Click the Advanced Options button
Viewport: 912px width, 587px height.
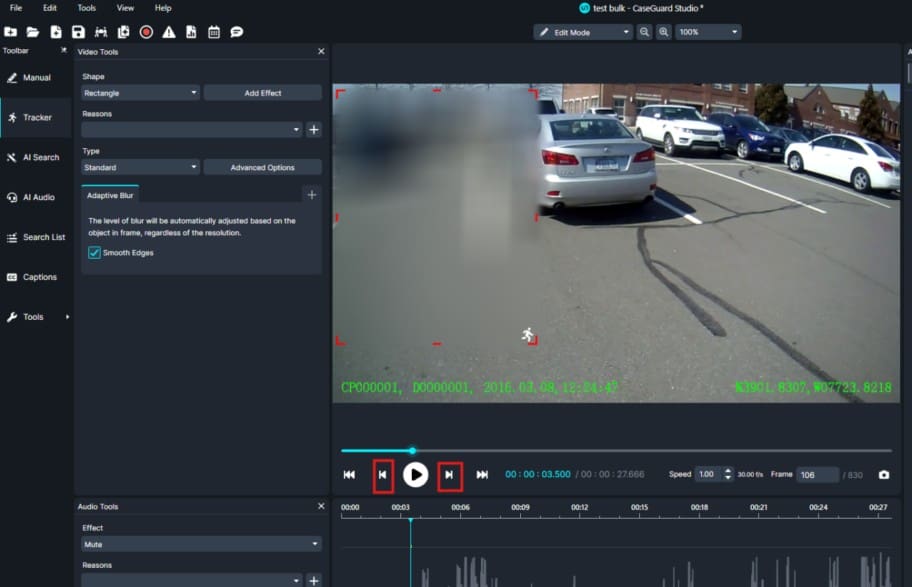pyautogui.click(x=262, y=168)
